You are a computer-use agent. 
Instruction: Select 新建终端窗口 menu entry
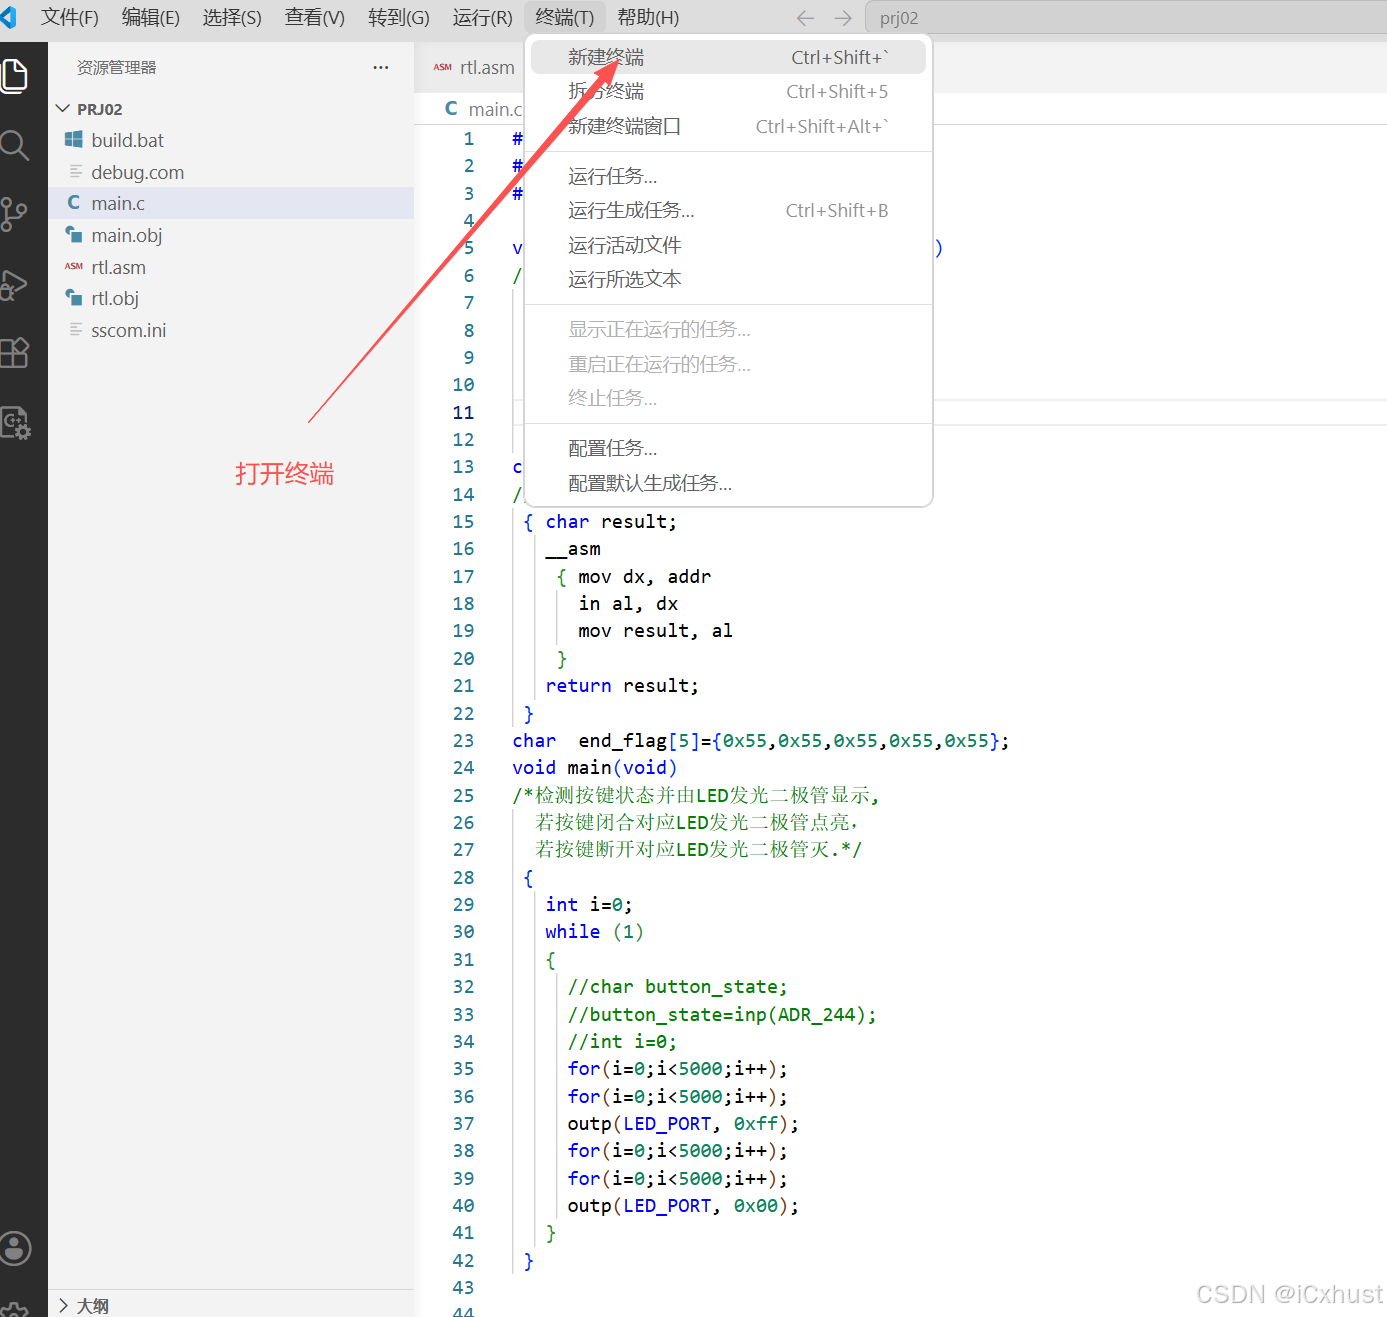pos(728,126)
